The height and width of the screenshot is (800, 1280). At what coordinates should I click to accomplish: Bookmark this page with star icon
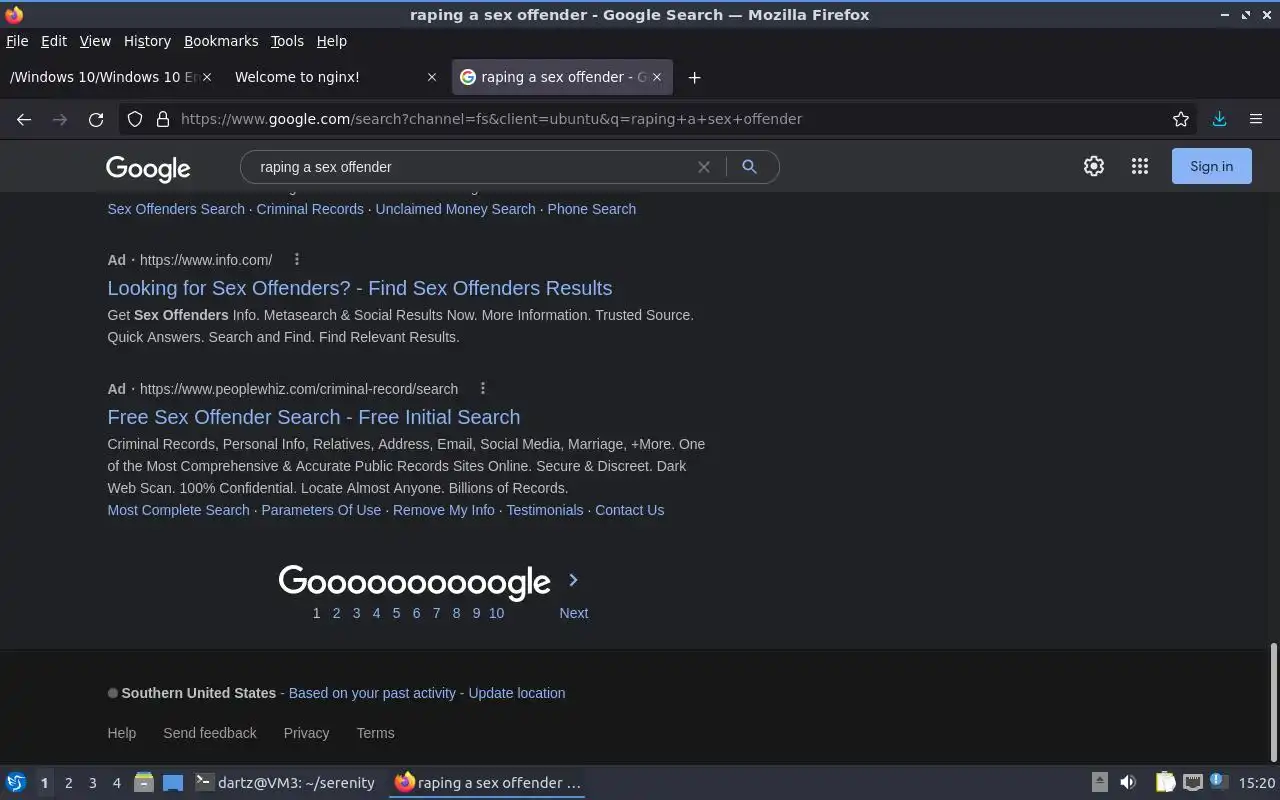[x=1181, y=119]
